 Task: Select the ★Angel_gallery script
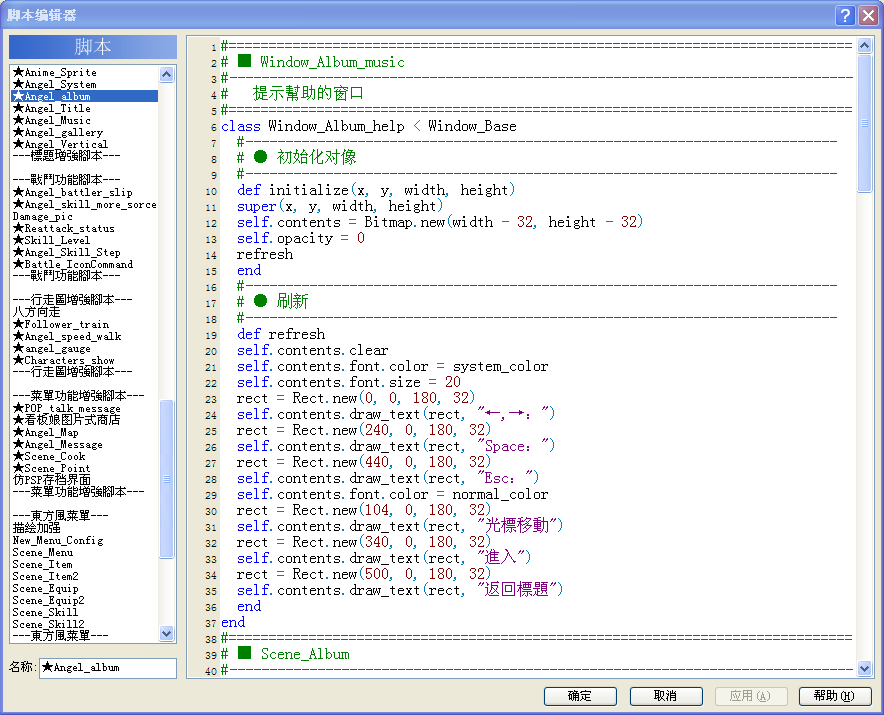(x=85, y=133)
